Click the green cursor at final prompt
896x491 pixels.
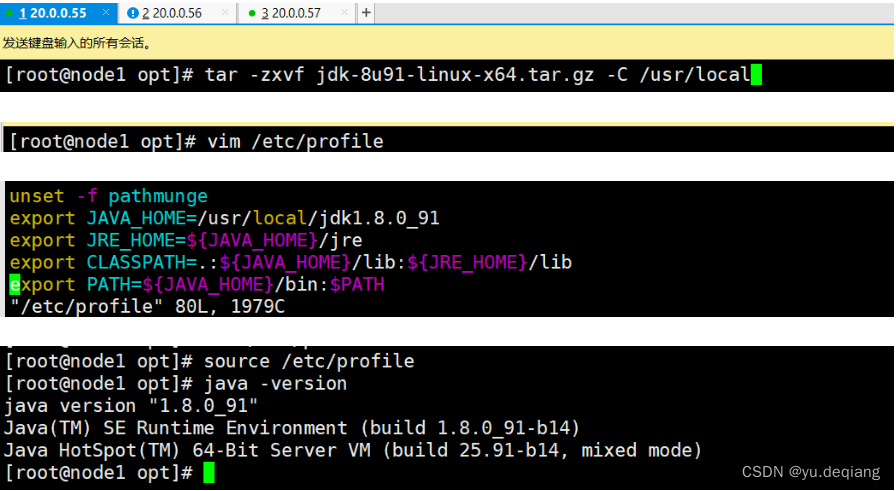[x=209, y=473]
